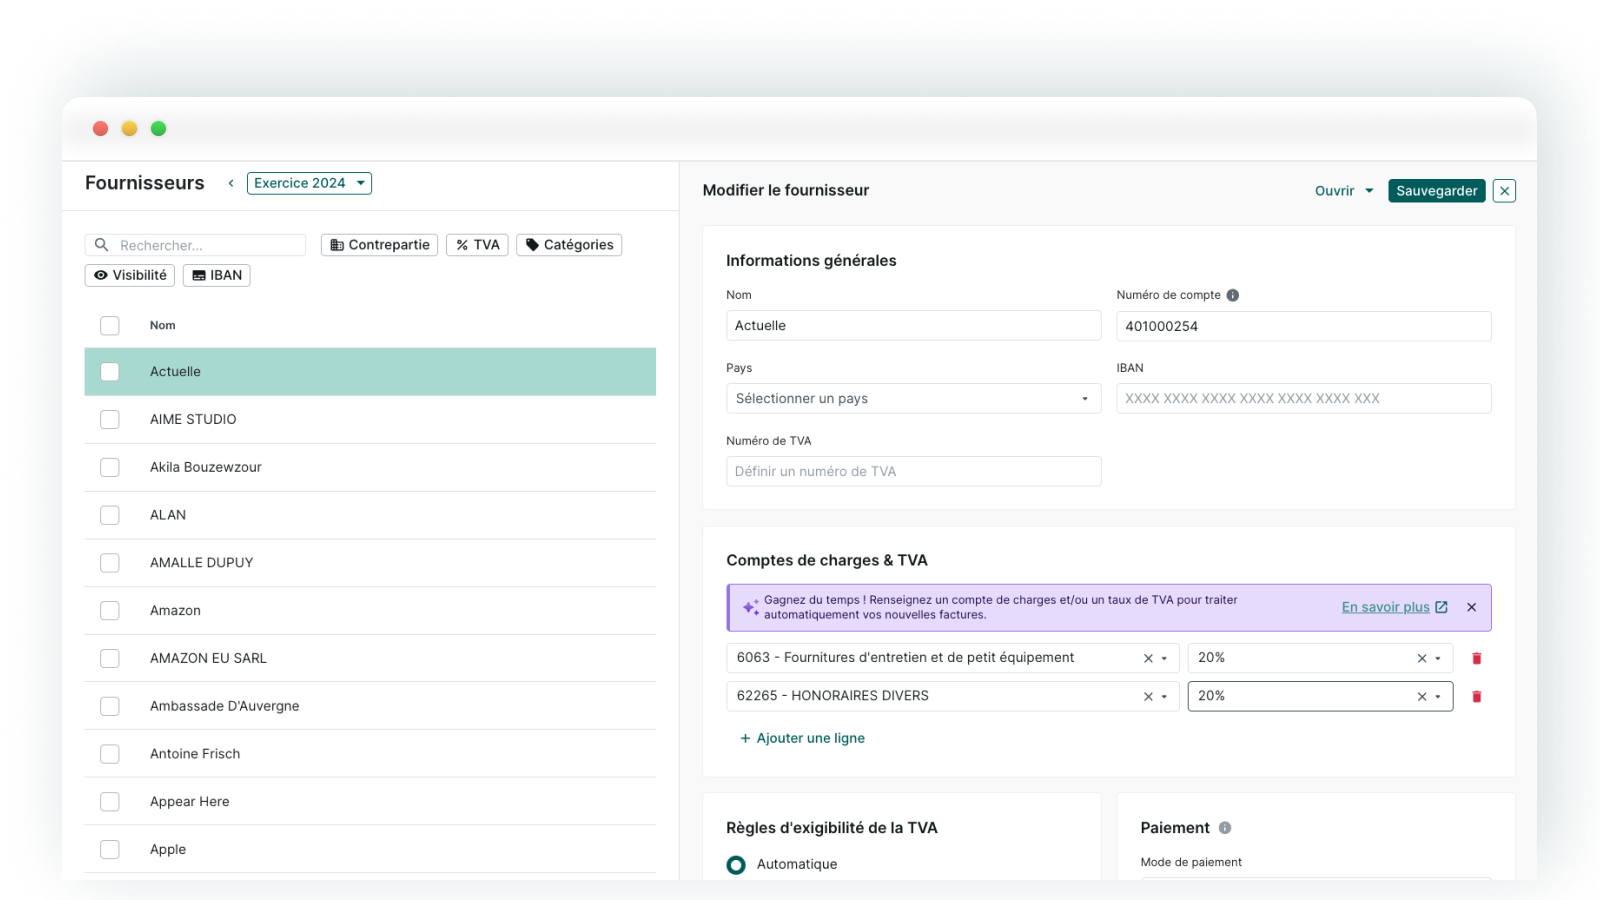
Task: Open the Exercice 2024 dropdown
Action: [x=309, y=183]
